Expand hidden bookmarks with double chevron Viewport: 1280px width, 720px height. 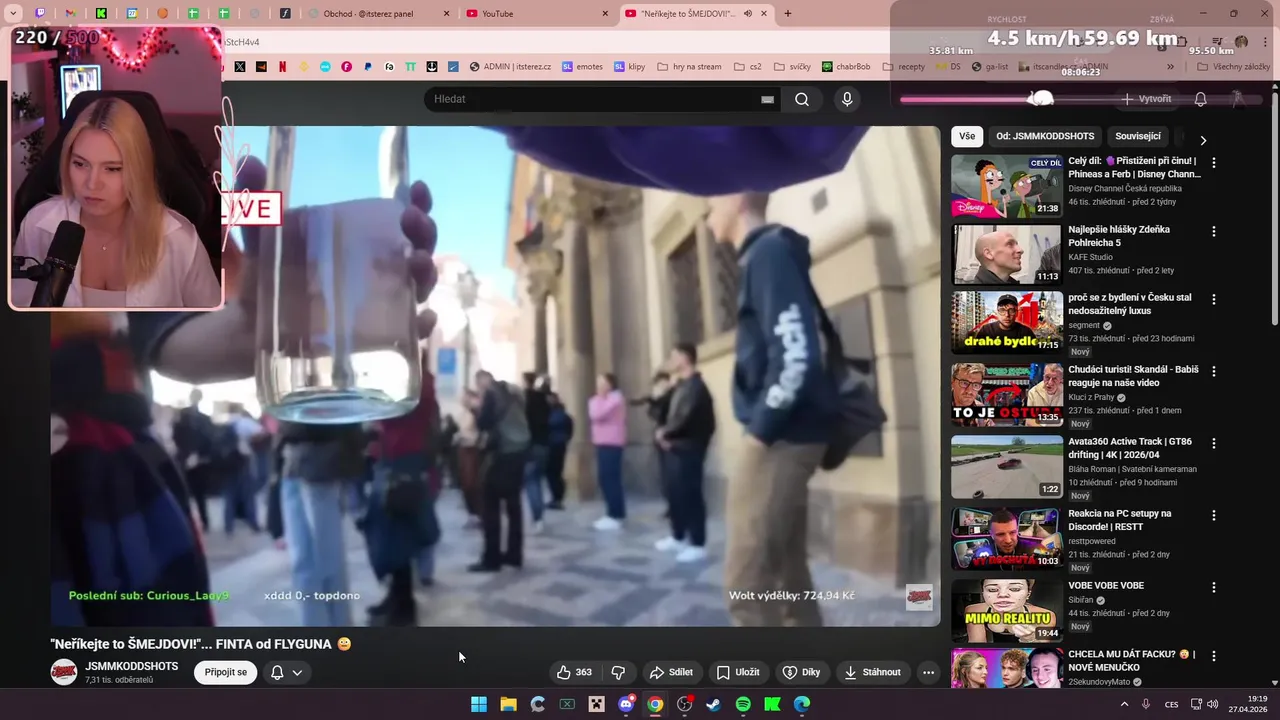coord(1170,67)
